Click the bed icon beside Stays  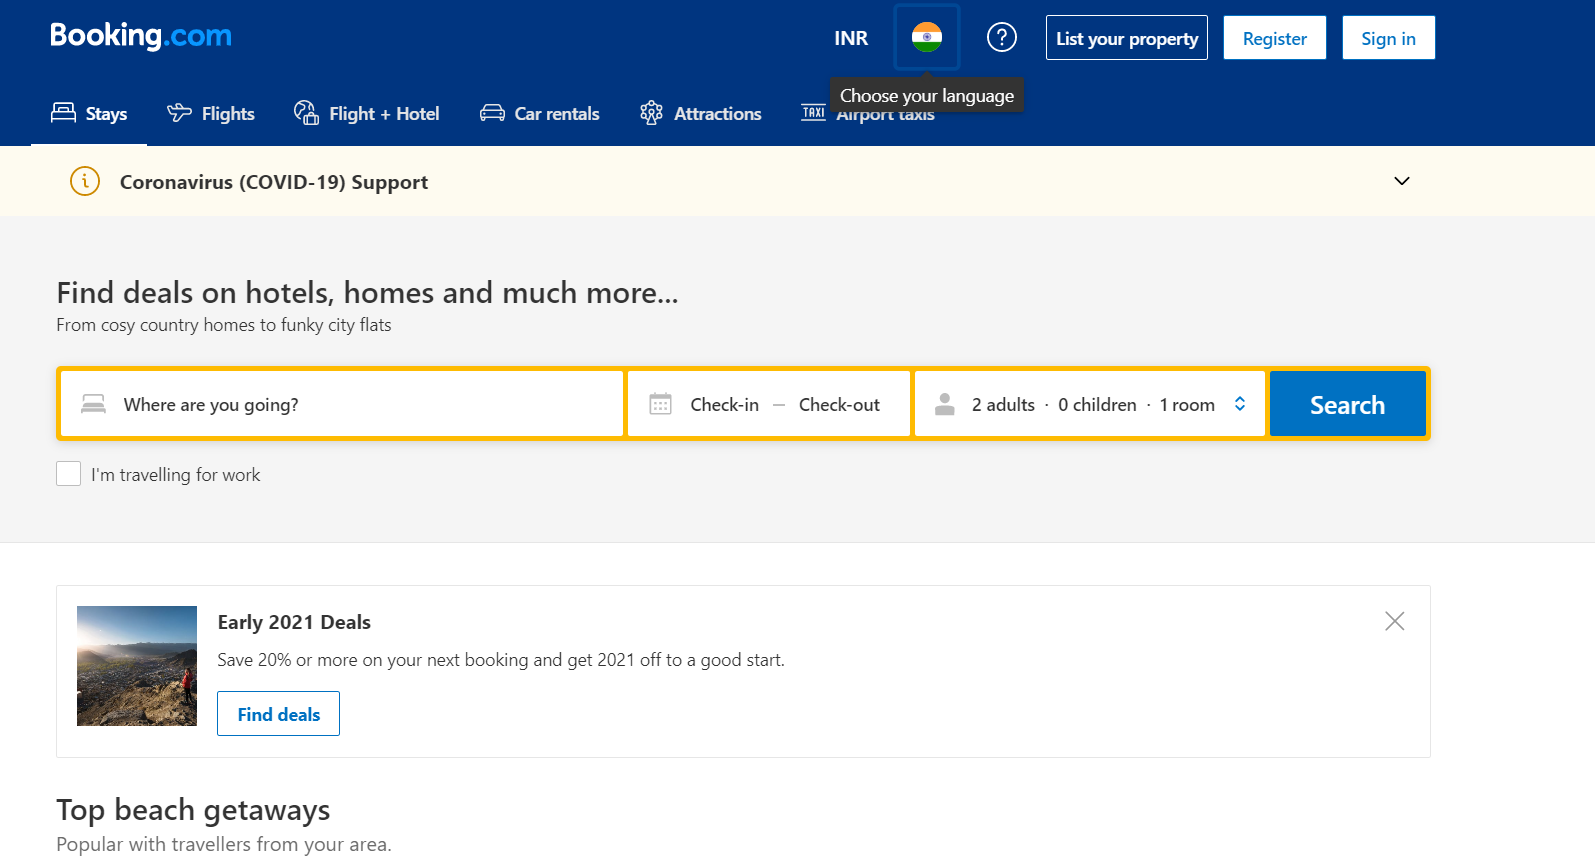pos(63,112)
